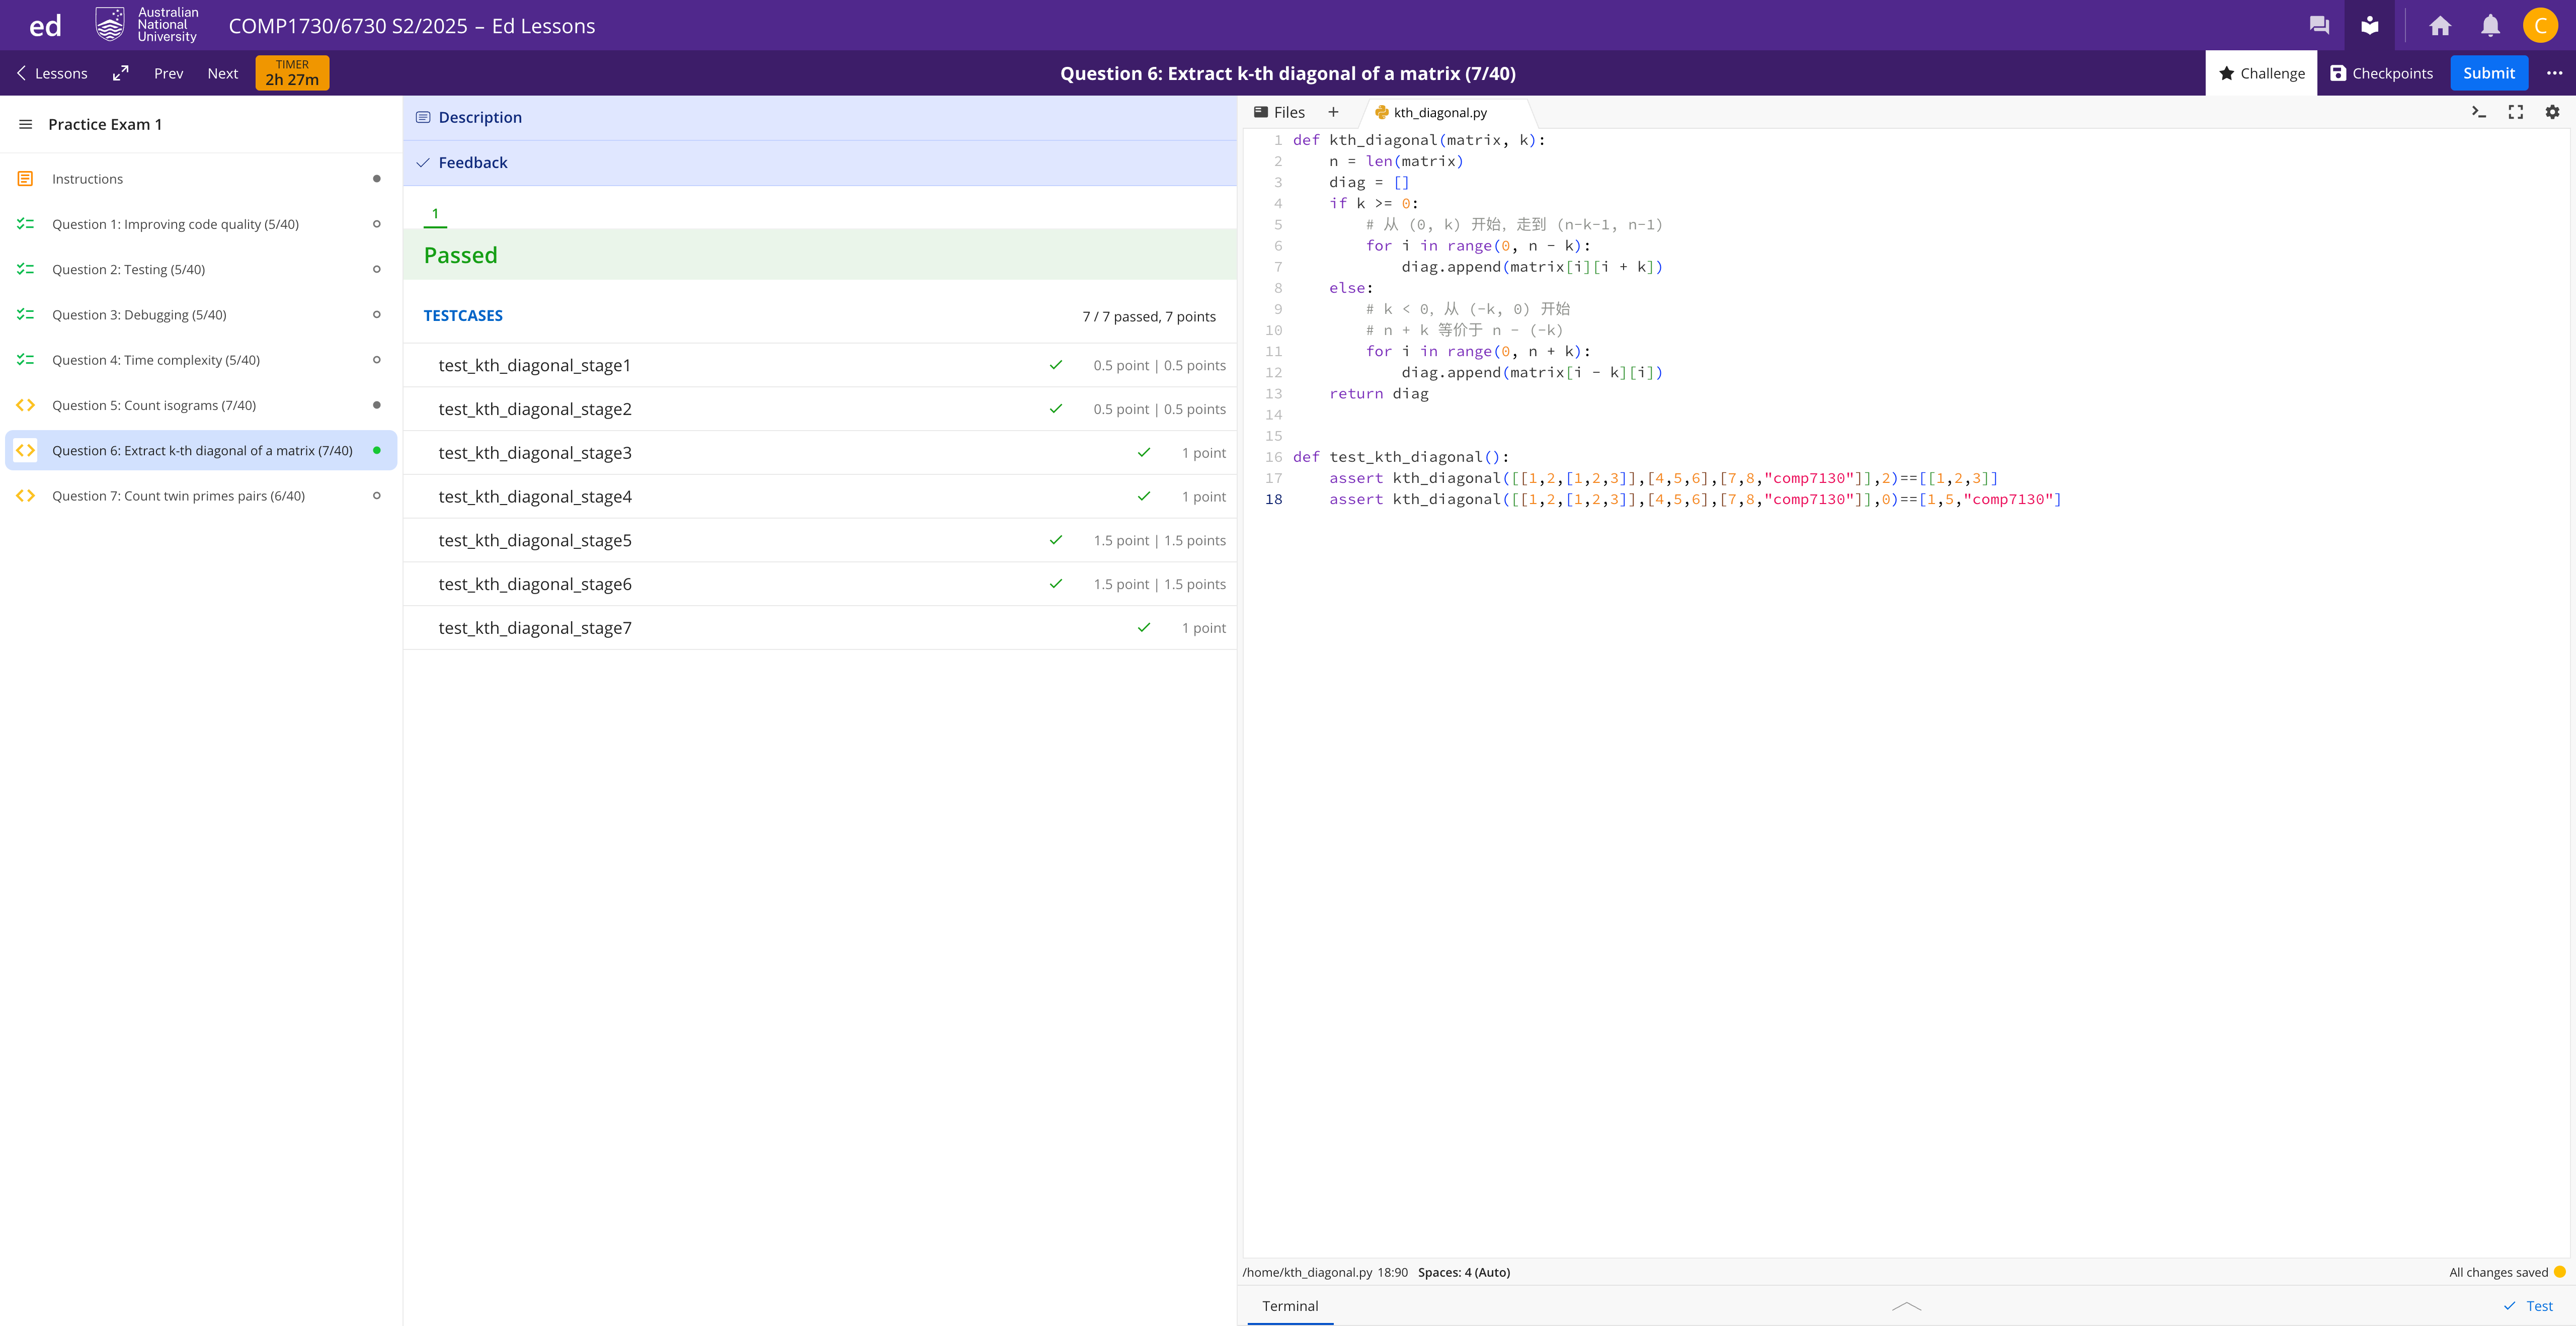The width and height of the screenshot is (2576, 1326).
Task: Open Question 1: Improving code quality
Action: click(x=200, y=224)
